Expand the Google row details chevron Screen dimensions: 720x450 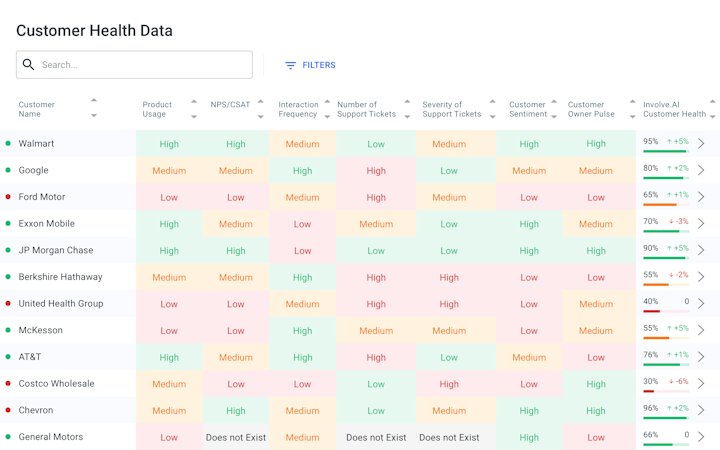[x=701, y=170]
